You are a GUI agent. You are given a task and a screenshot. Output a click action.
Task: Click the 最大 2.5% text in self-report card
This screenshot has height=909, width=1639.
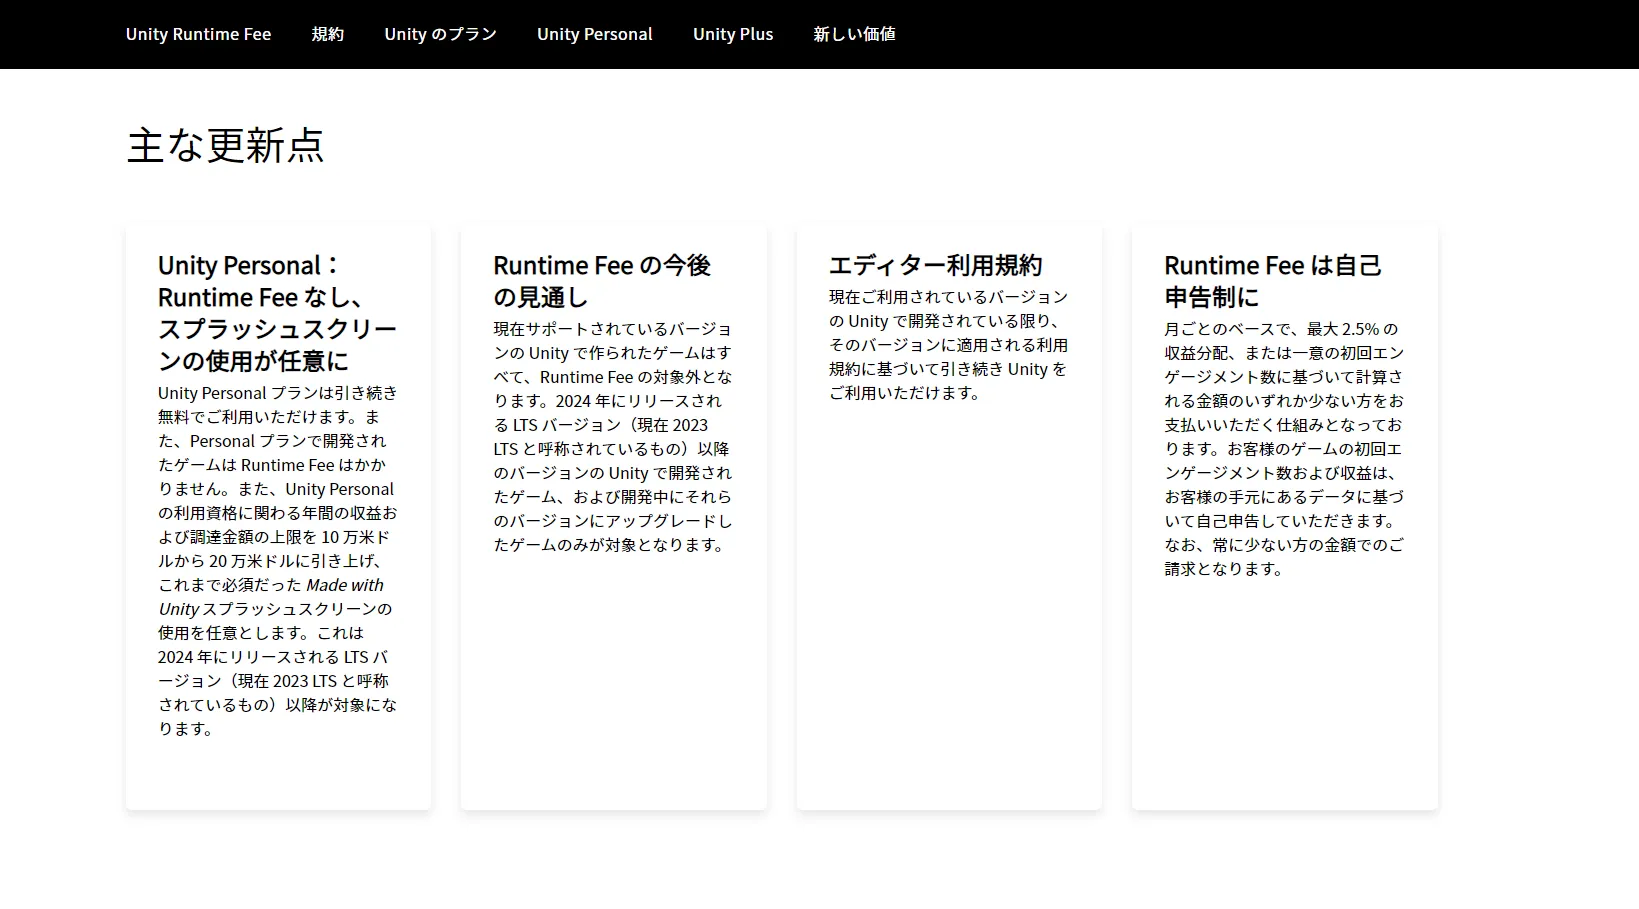1342,329
